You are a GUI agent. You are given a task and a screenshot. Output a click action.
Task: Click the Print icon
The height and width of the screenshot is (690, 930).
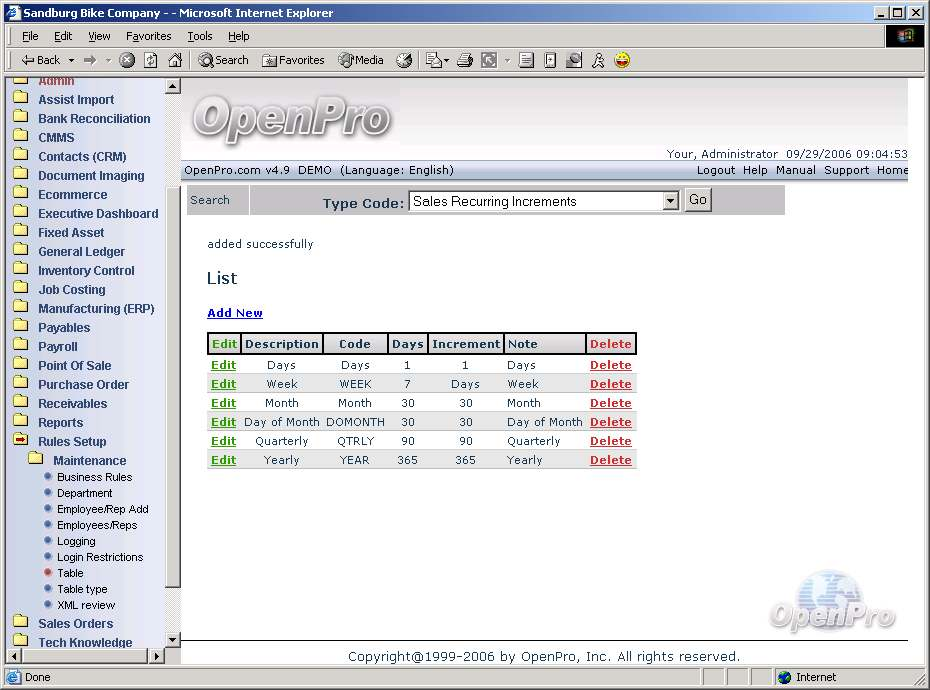coord(464,60)
